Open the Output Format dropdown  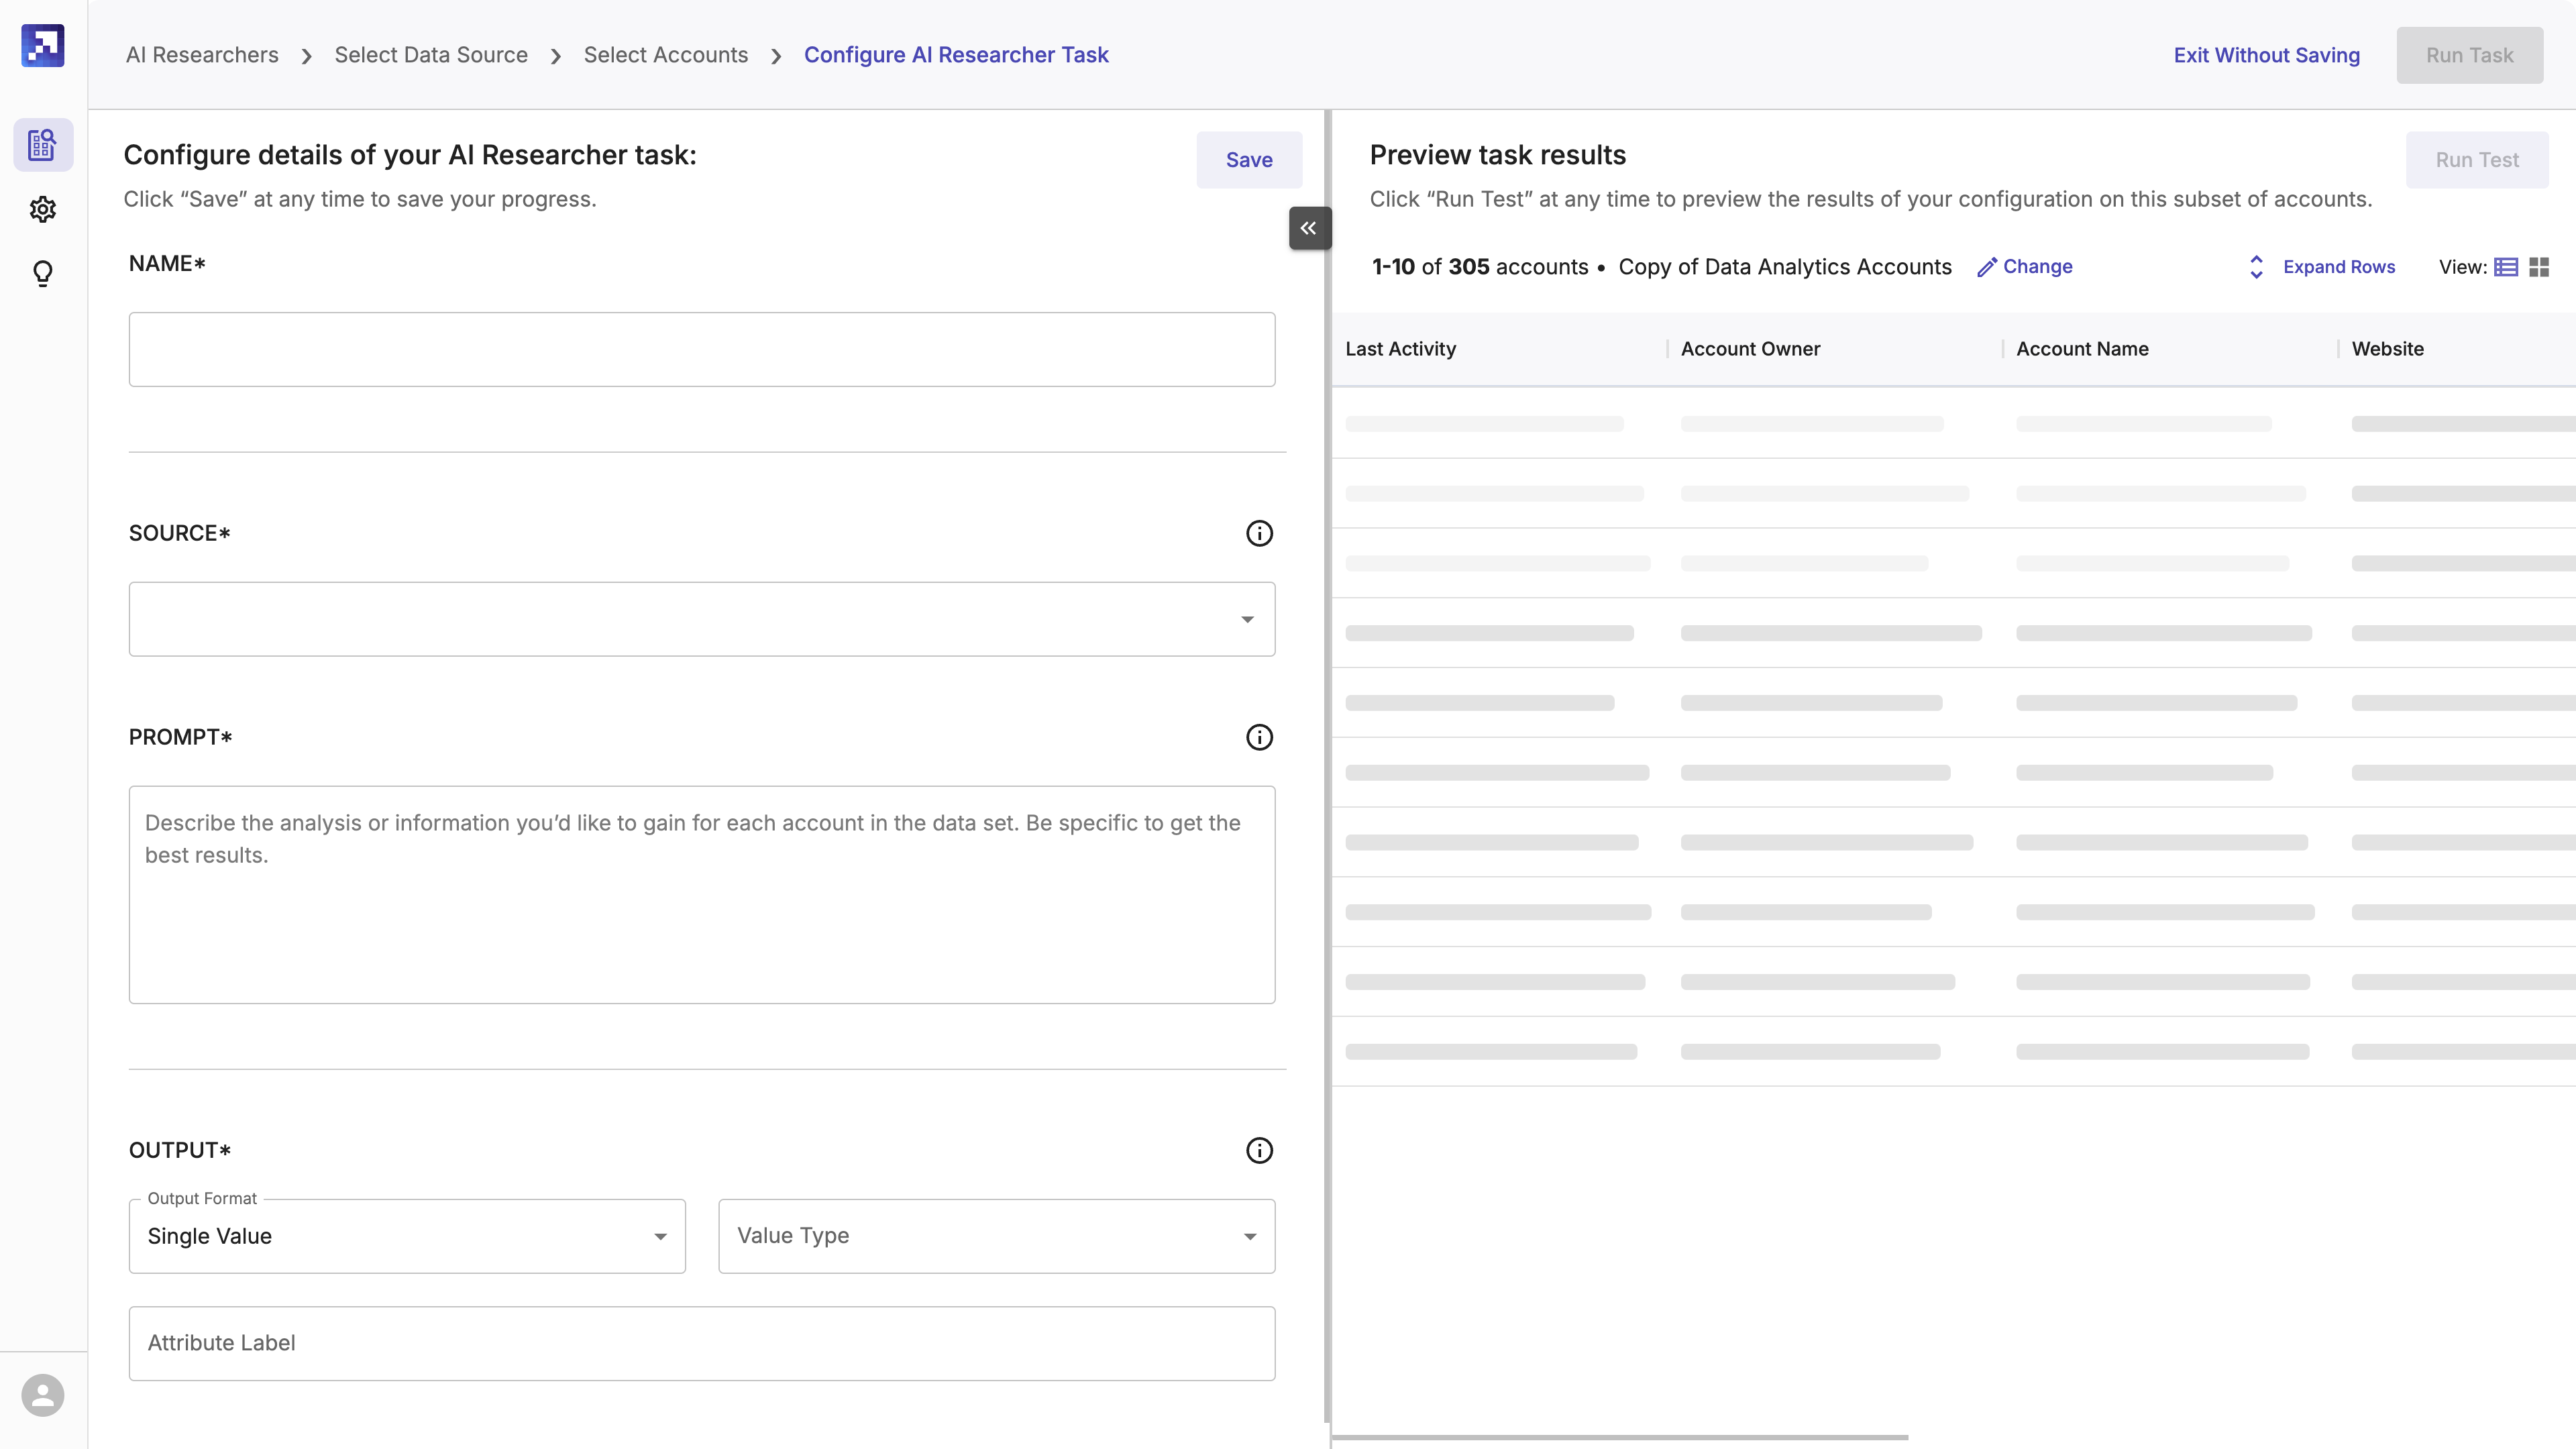click(x=407, y=1236)
